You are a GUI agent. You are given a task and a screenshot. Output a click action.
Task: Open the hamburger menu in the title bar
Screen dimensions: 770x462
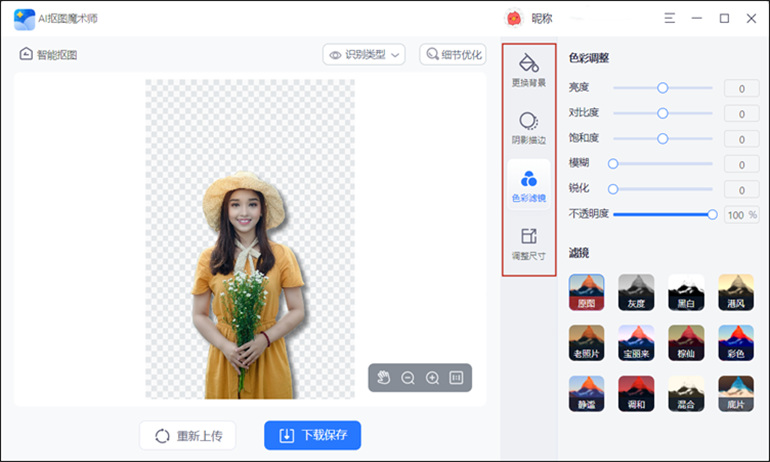click(669, 18)
